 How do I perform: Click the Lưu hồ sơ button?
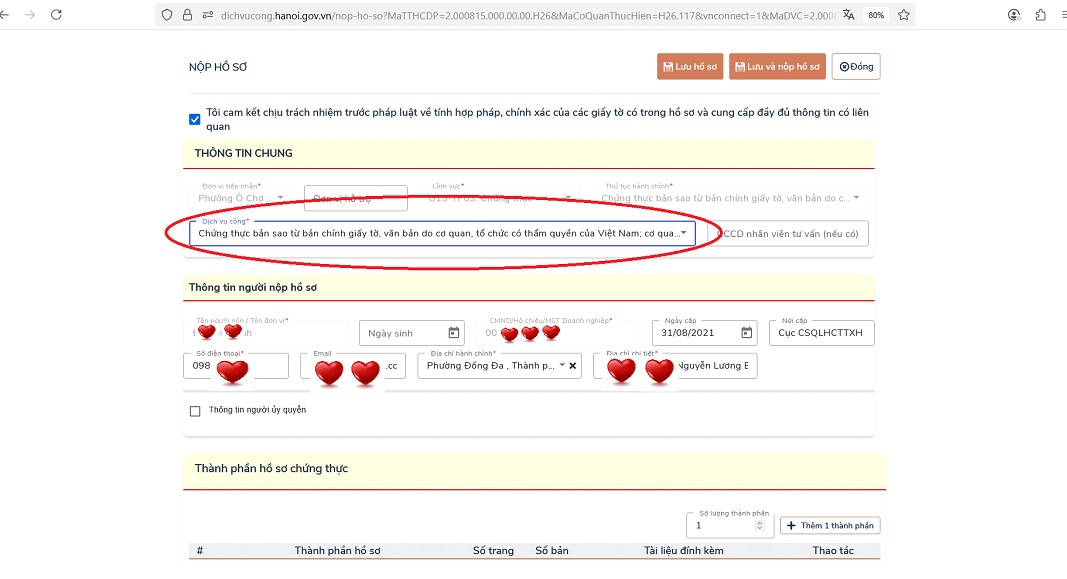coord(690,67)
